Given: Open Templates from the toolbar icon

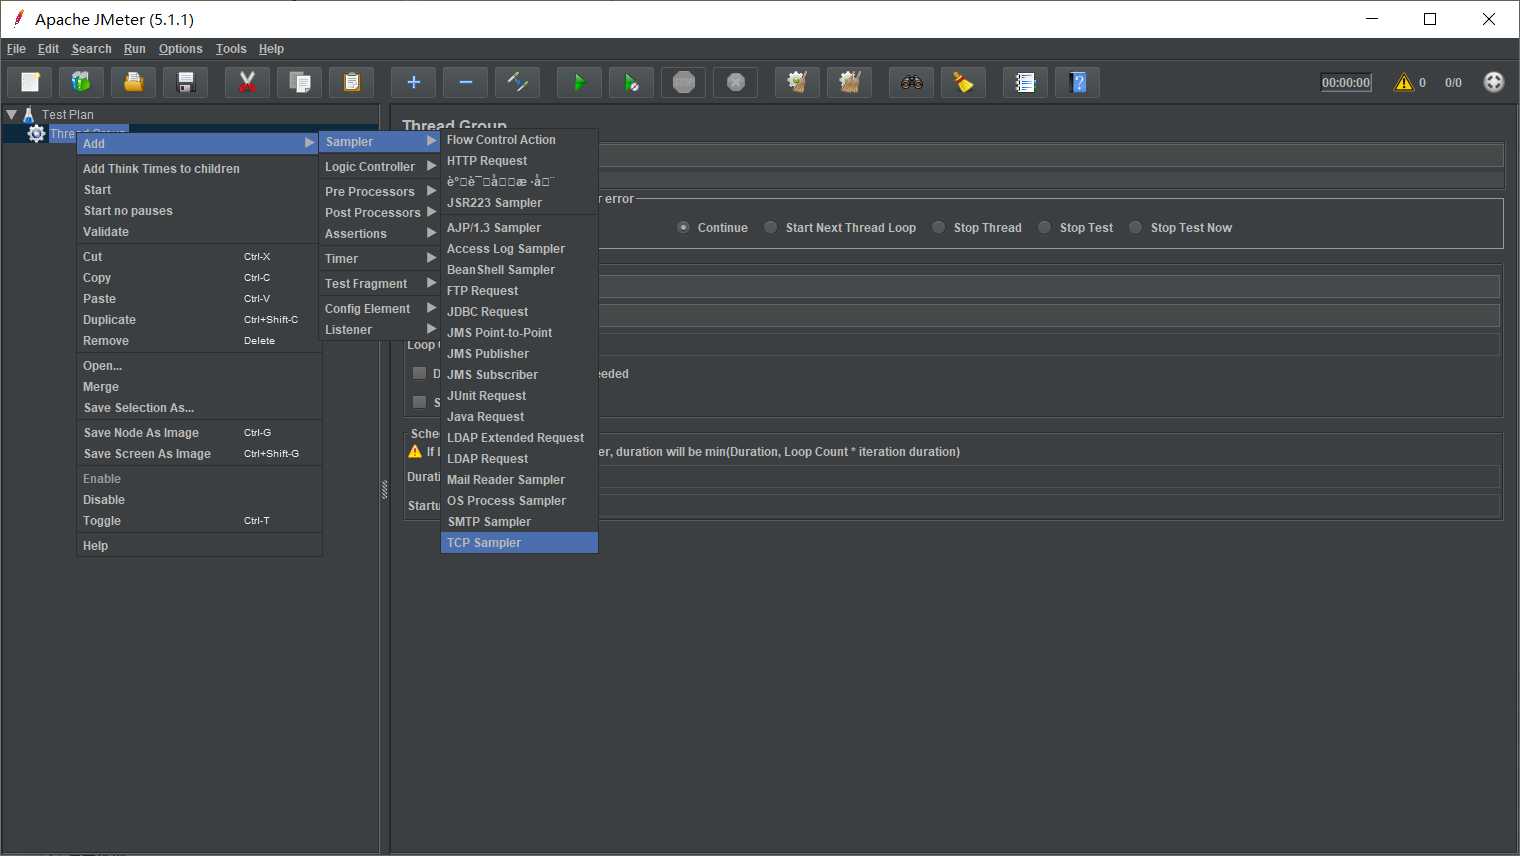Looking at the screenshot, I should pyautogui.click(x=82, y=82).
